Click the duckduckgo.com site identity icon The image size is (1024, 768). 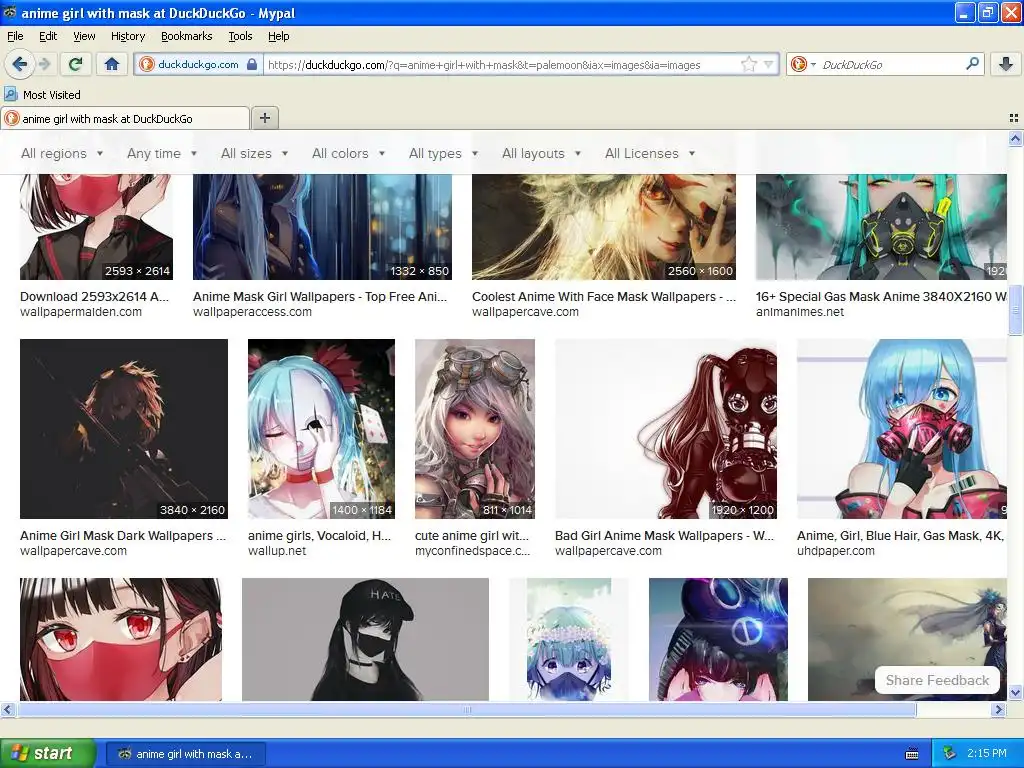[x=199, y=64]
